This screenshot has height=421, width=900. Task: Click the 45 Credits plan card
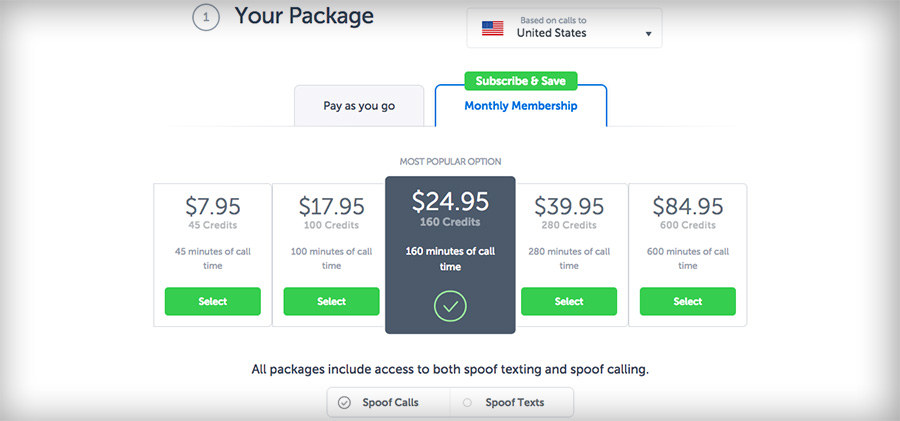point(212,255)
